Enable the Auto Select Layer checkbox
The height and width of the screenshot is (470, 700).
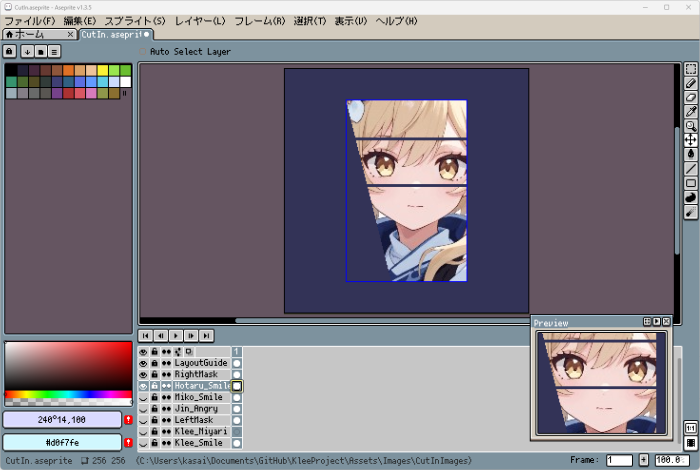(x=143, y=52)
